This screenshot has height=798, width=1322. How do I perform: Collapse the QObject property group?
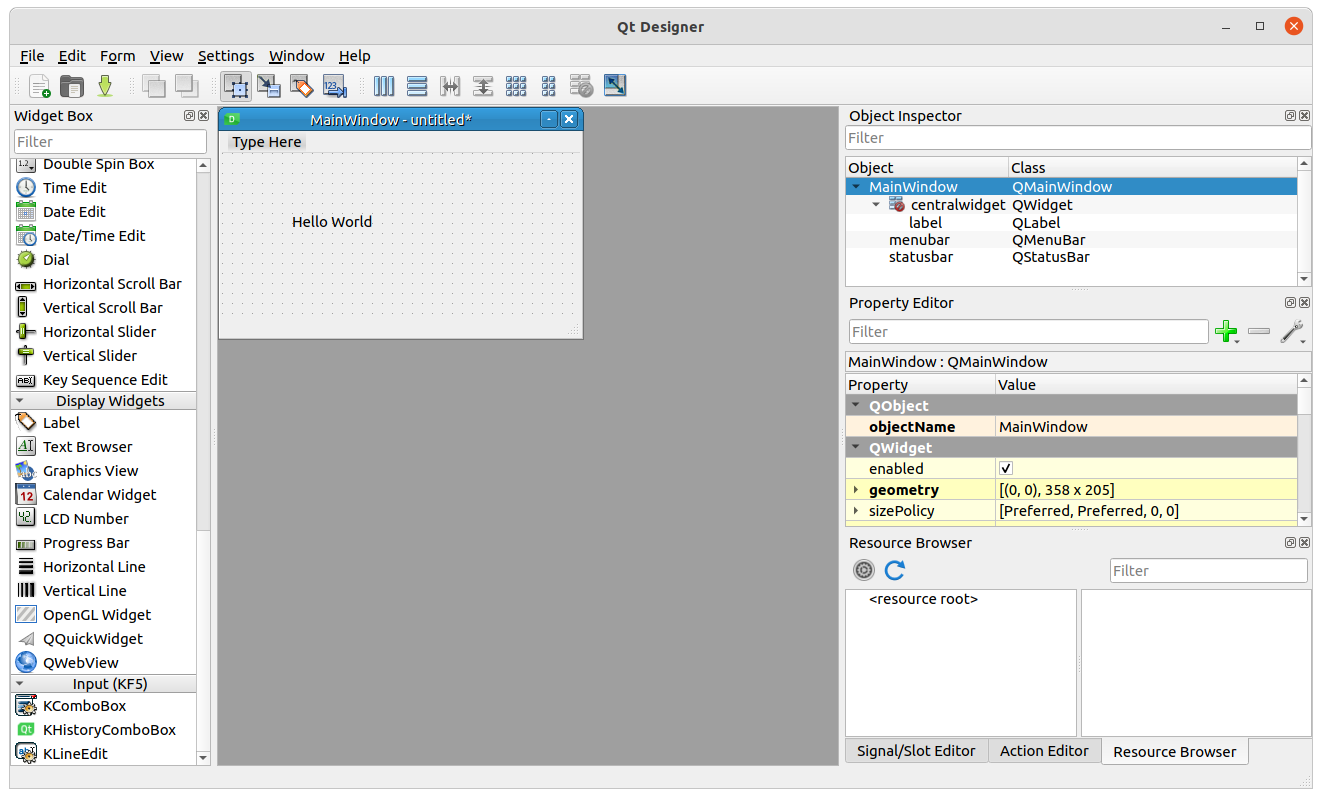click(856, 406)
